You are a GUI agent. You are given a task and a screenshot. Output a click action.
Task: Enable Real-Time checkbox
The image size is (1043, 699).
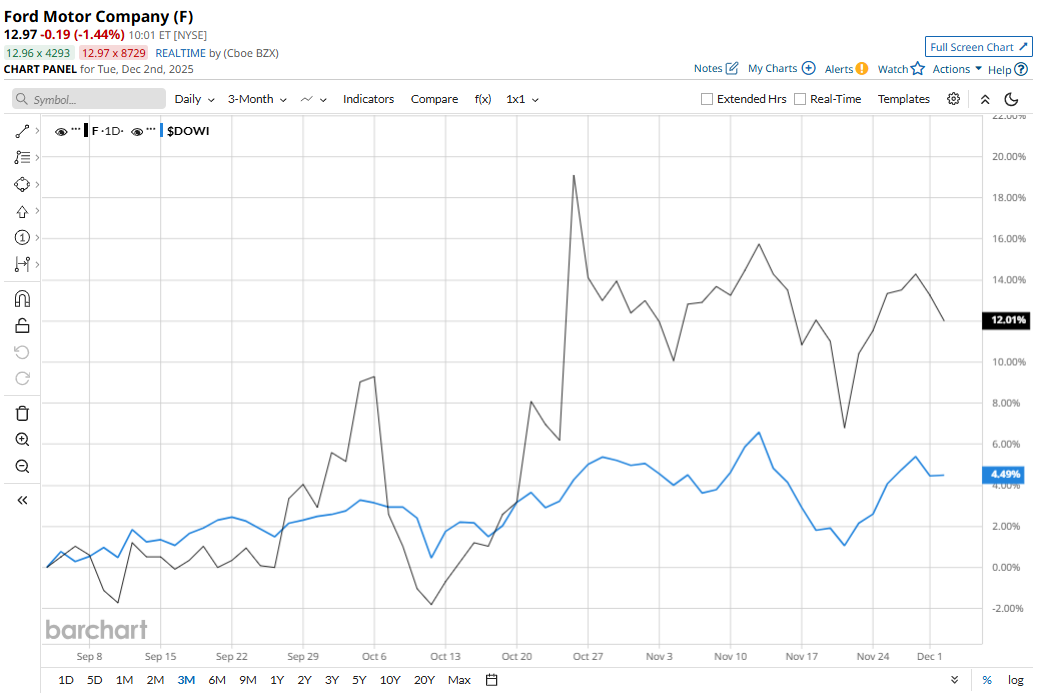(x=800, y=99)
